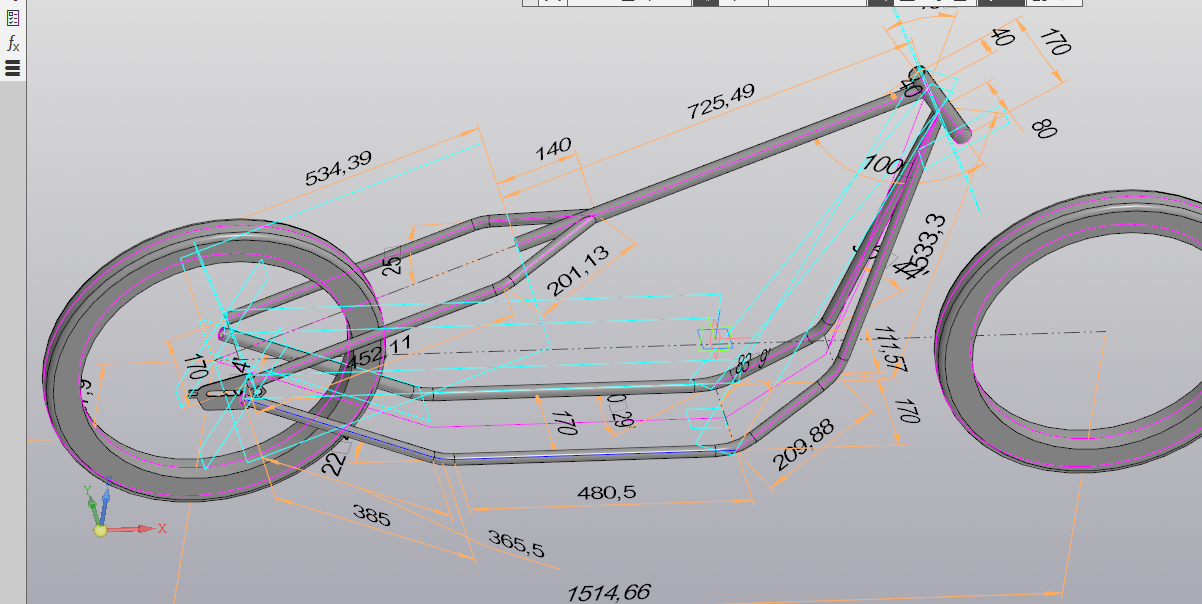Click the 80 dimension at steering head
The height and width of the screenshot is (604, 1202).
pos(1043,128)
